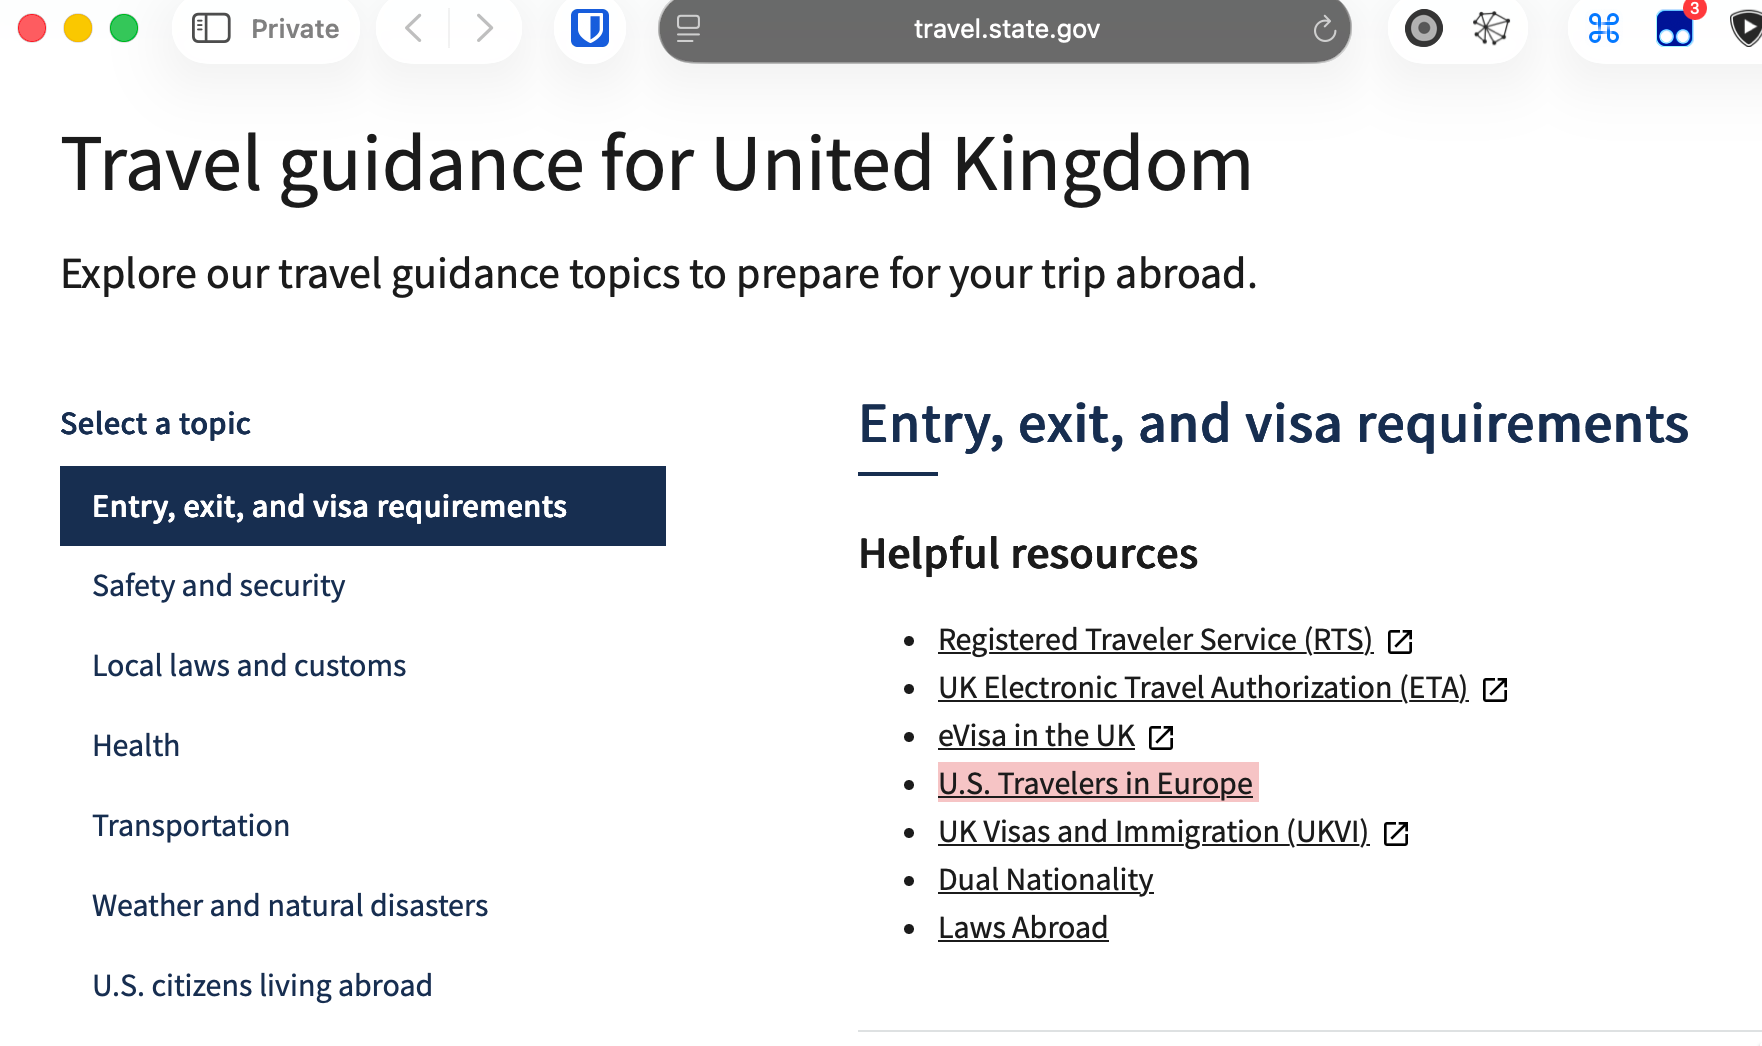Select Weather and natural disasters
The width and height of the screenshot is (1762, 1046).
click(290, 905)
